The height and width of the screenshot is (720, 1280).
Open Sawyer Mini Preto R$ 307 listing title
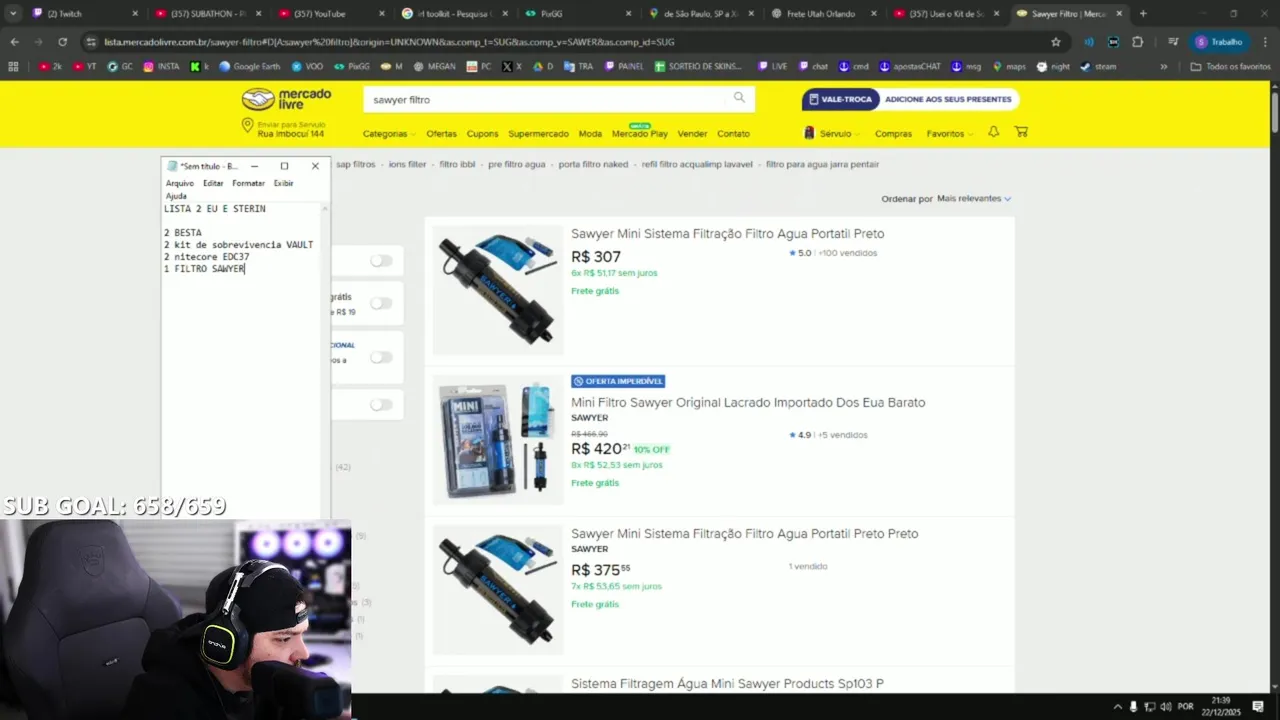point(727,233)
